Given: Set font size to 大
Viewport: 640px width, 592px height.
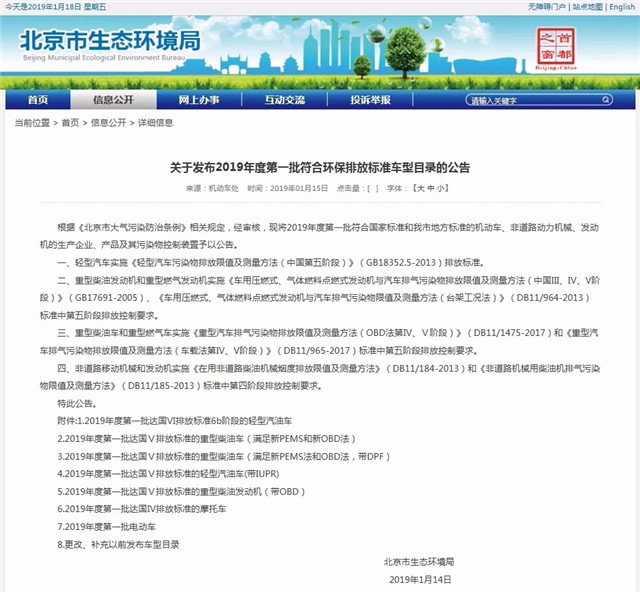Looking at the screenshot, I should click(421, 188).
